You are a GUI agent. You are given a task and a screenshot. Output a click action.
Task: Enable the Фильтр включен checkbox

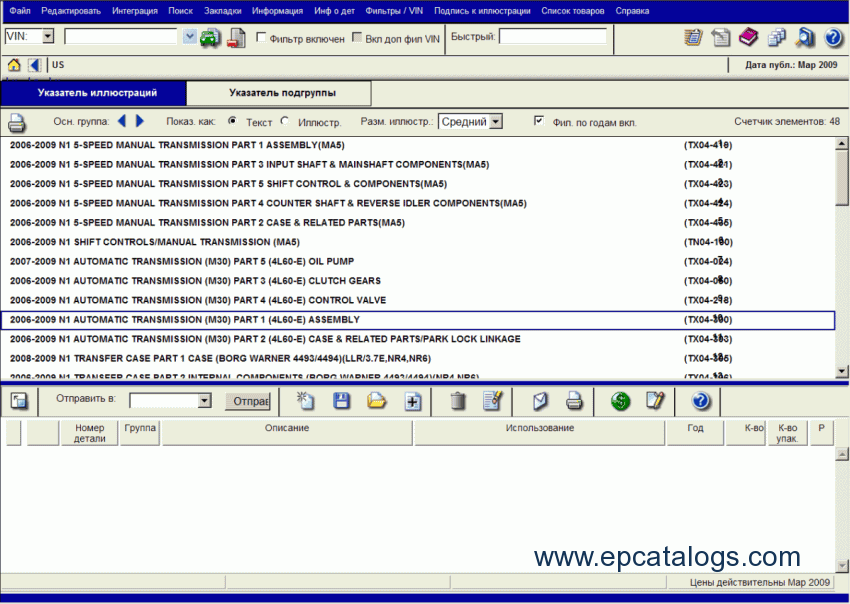(x=262, y=38)
